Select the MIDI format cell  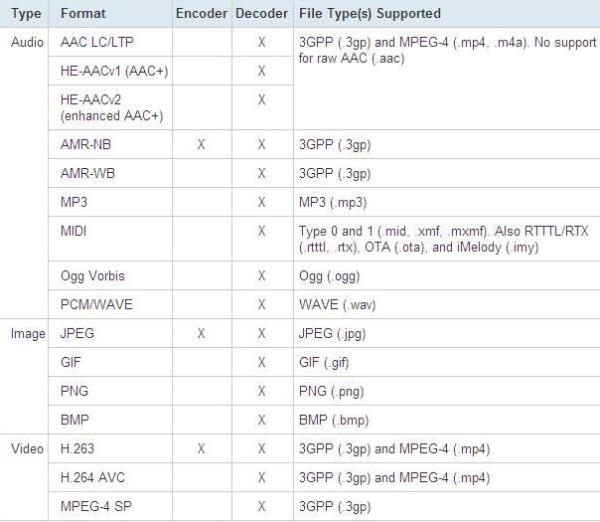coord(75,231)
